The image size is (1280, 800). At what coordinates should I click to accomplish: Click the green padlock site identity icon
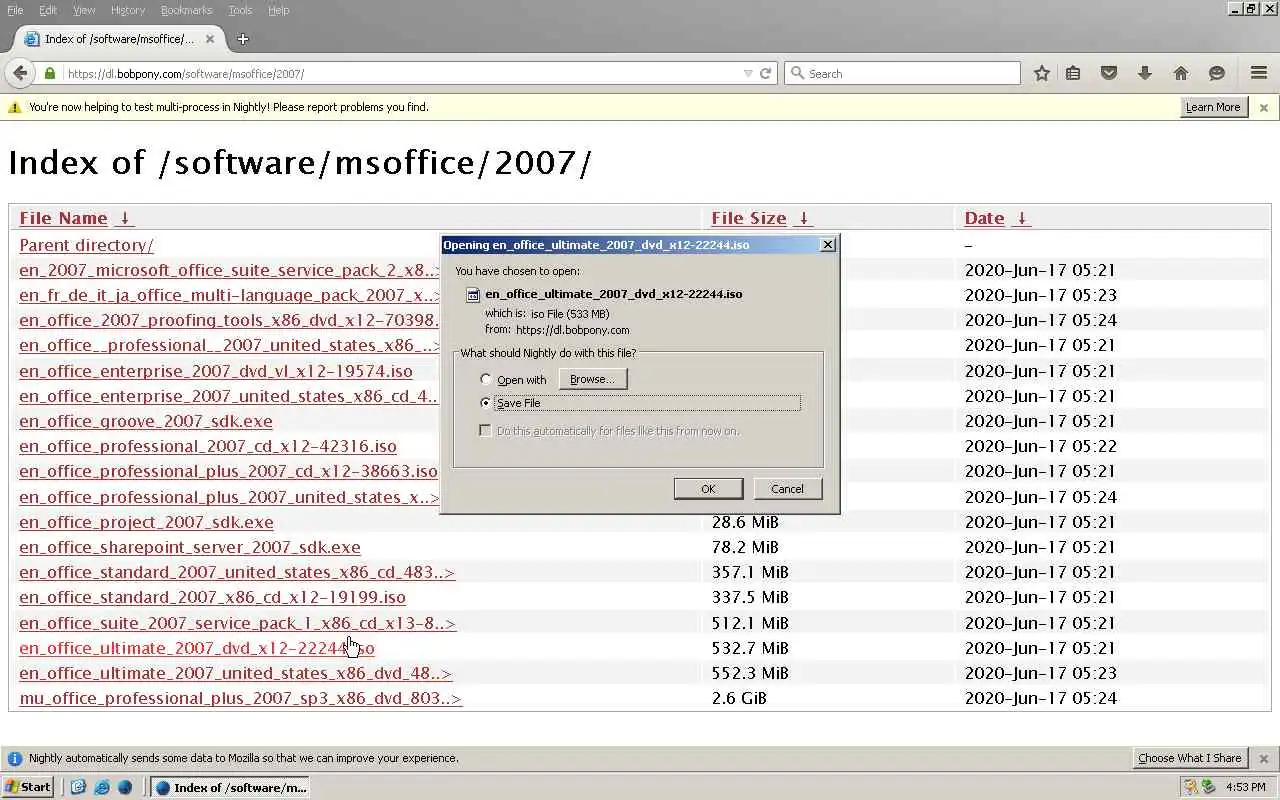click(50, 73)
